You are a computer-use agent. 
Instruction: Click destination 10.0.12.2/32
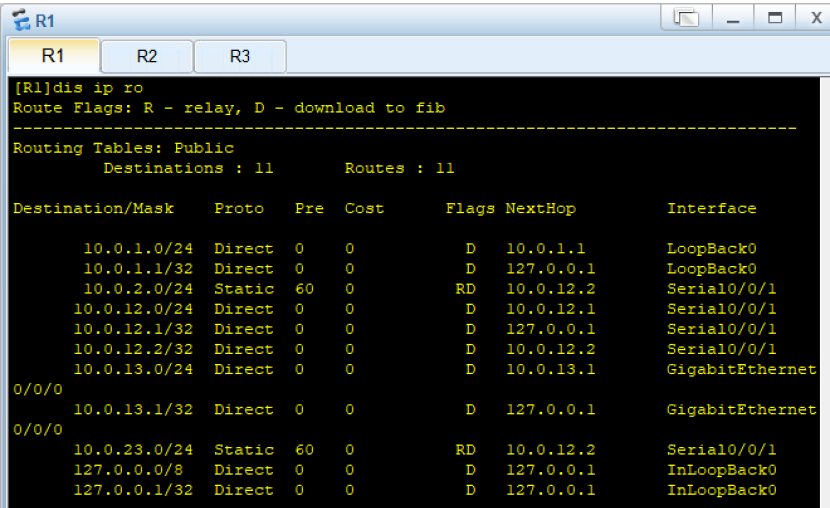[133, 349]
